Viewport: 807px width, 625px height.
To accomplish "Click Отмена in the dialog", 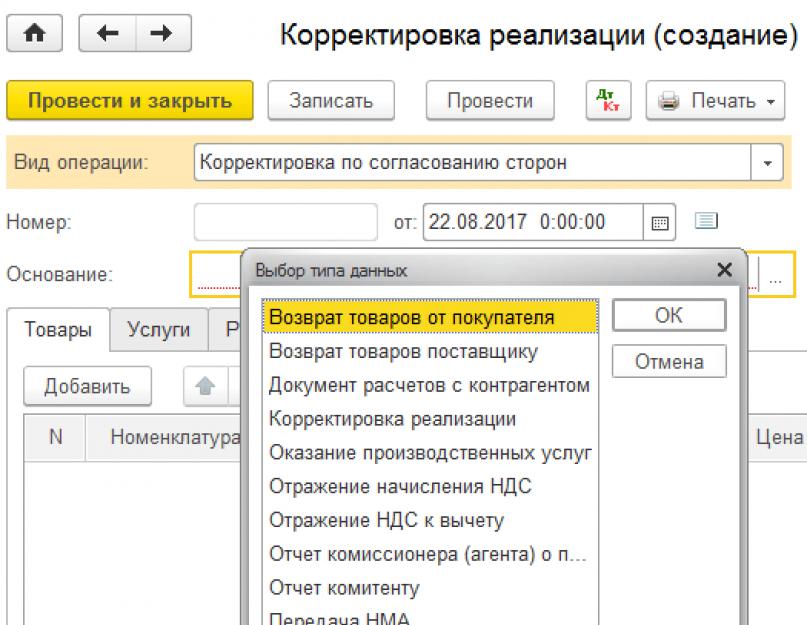I will [668, 361].
